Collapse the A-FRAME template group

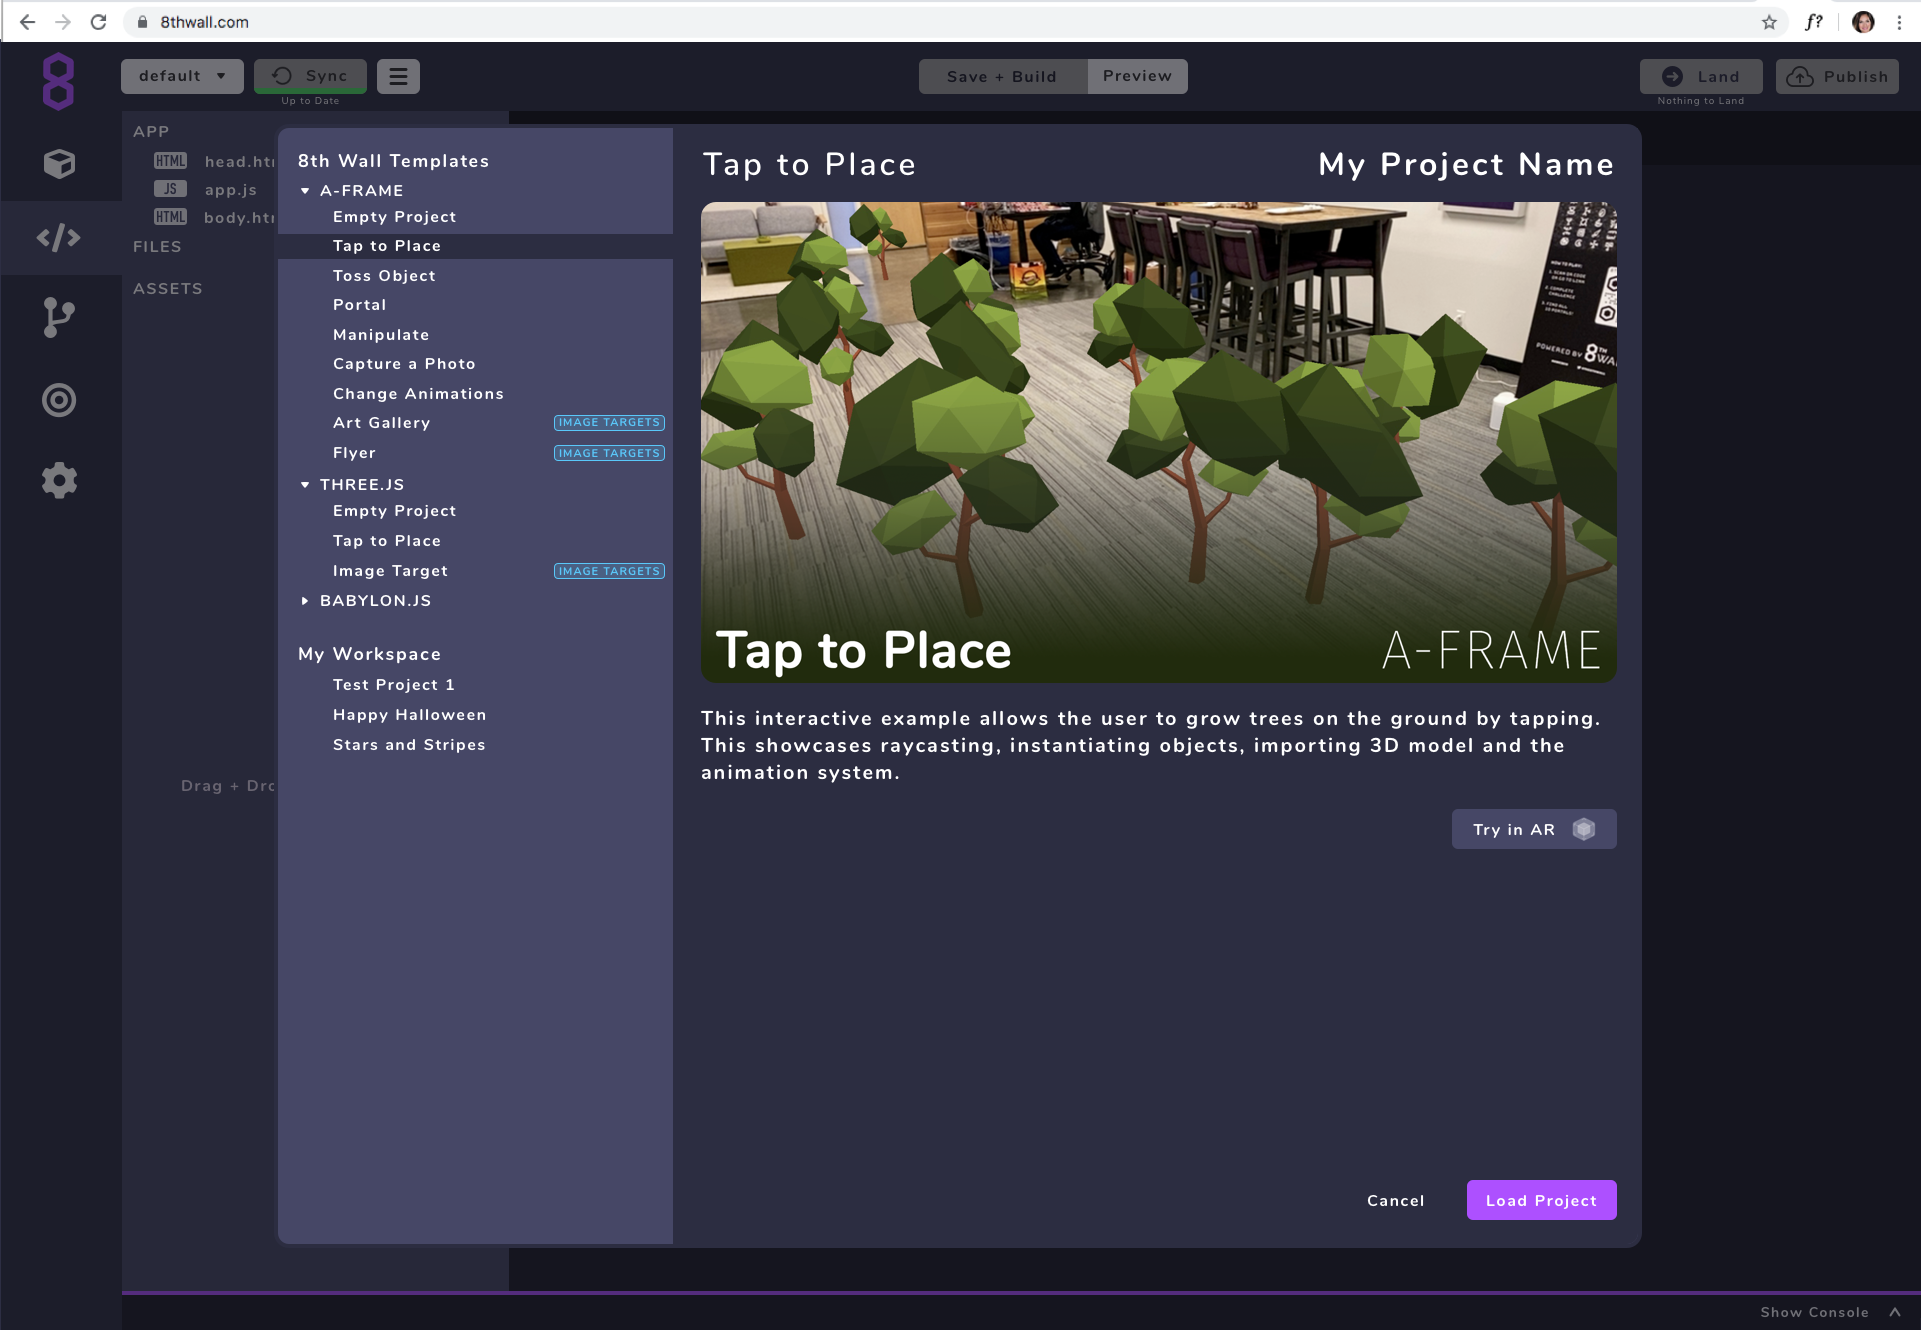pyautogui.click(x=305, y=190)
